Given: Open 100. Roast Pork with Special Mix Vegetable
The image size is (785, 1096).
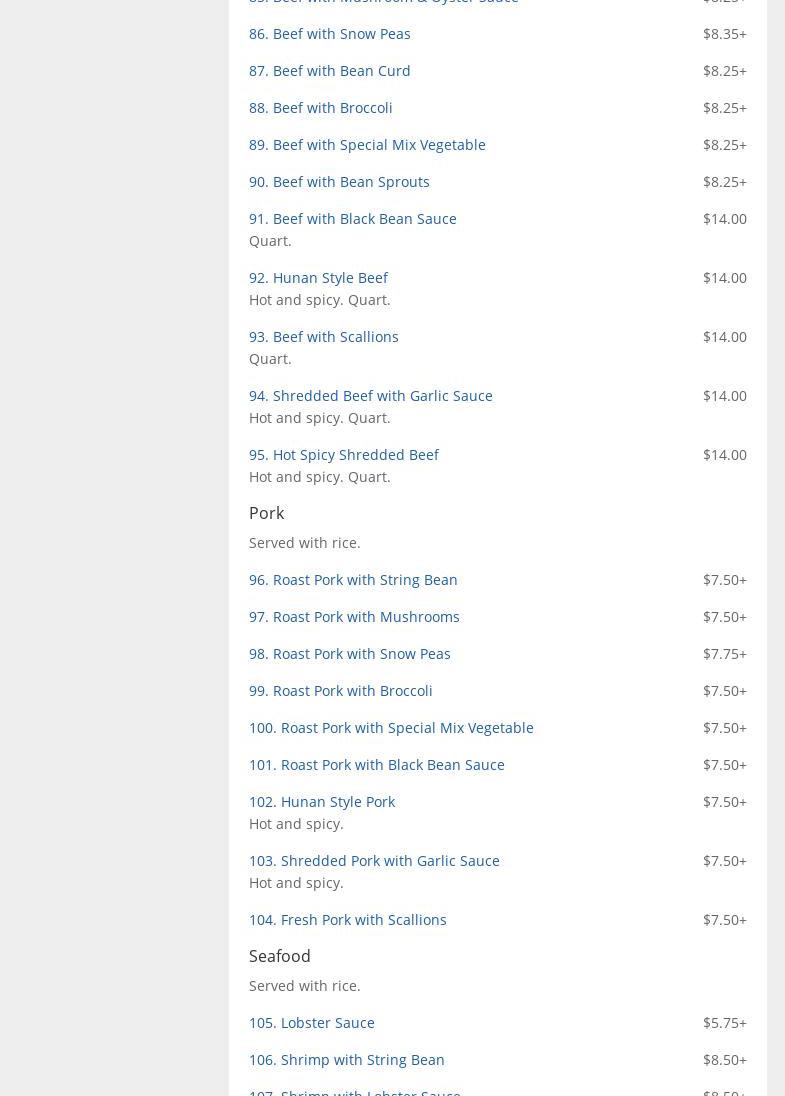Looking at the screenshot, I should [x=391, y=728].
